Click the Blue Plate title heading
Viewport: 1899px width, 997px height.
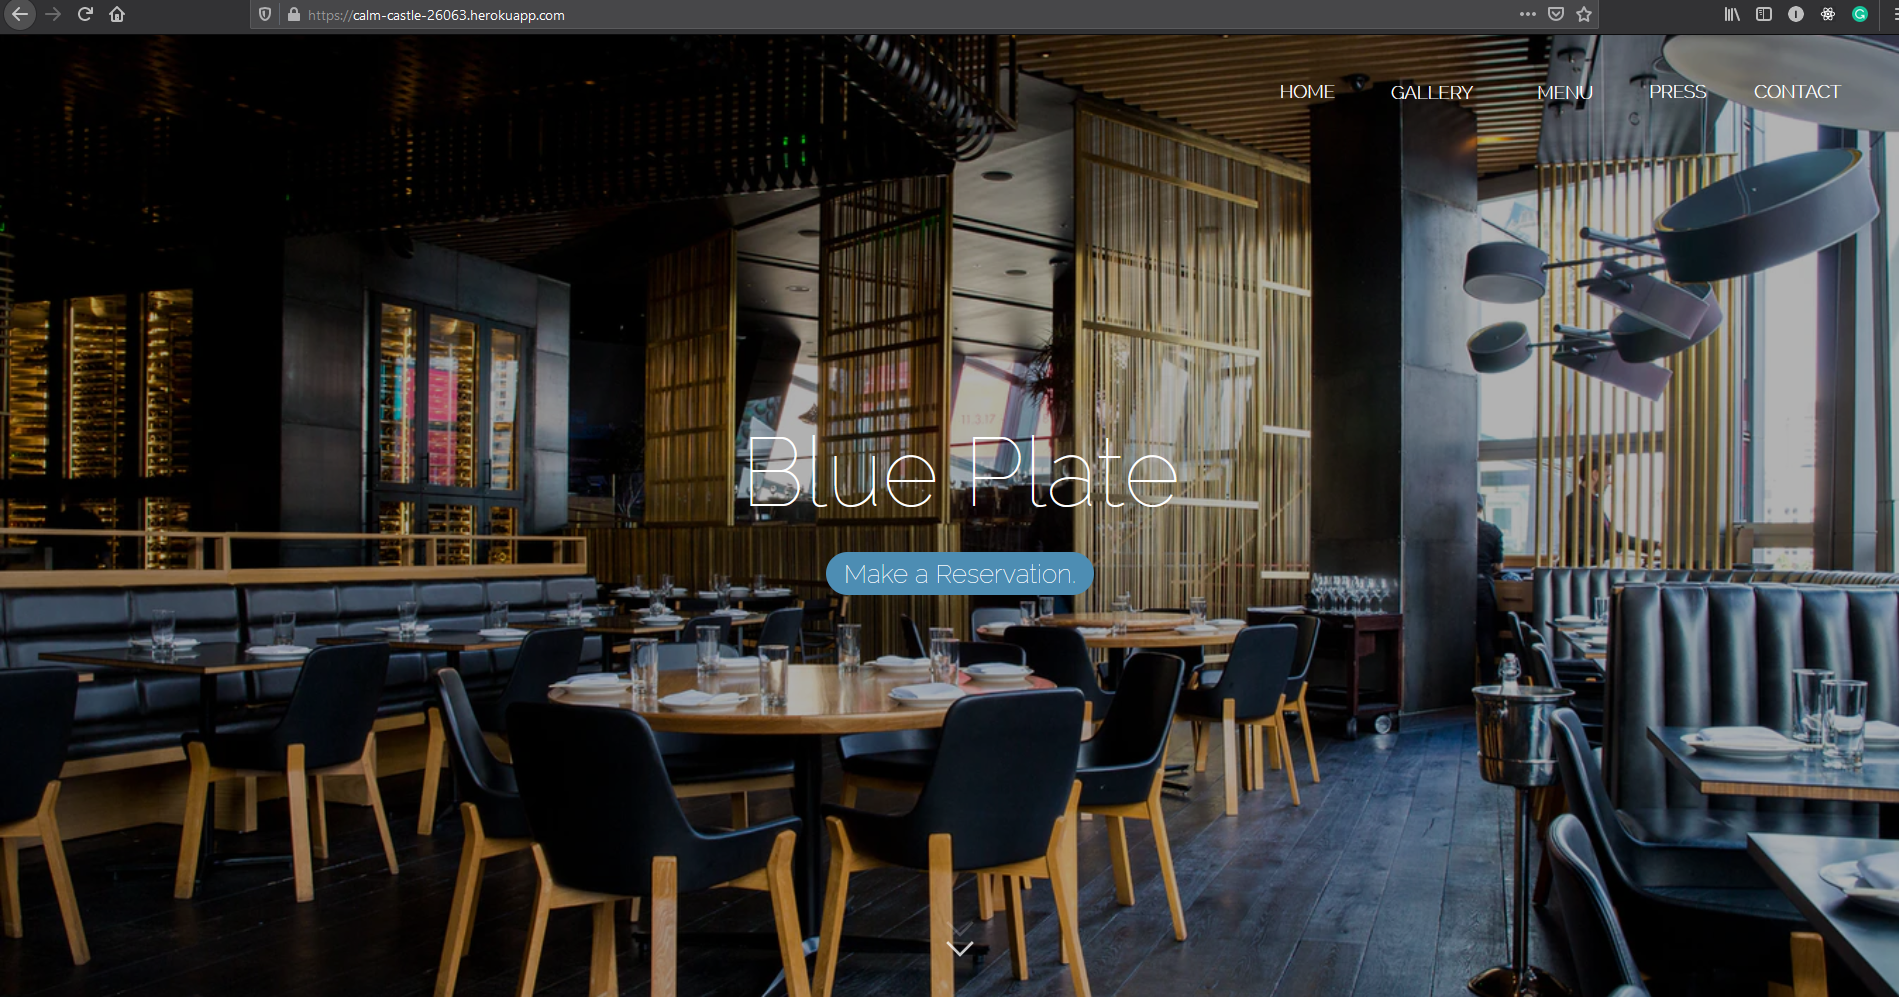[x=961, y=471]
